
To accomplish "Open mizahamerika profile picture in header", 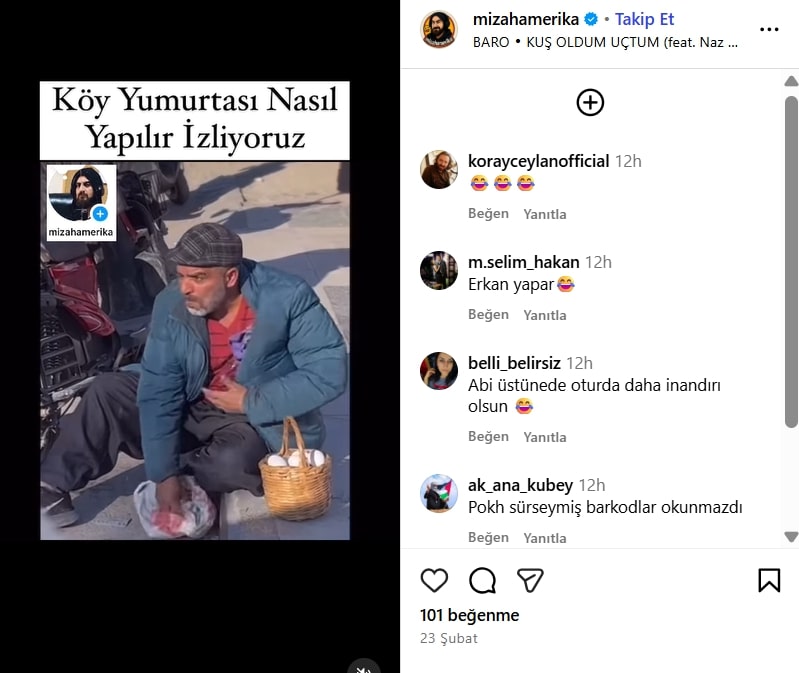I will click(438, 30).
